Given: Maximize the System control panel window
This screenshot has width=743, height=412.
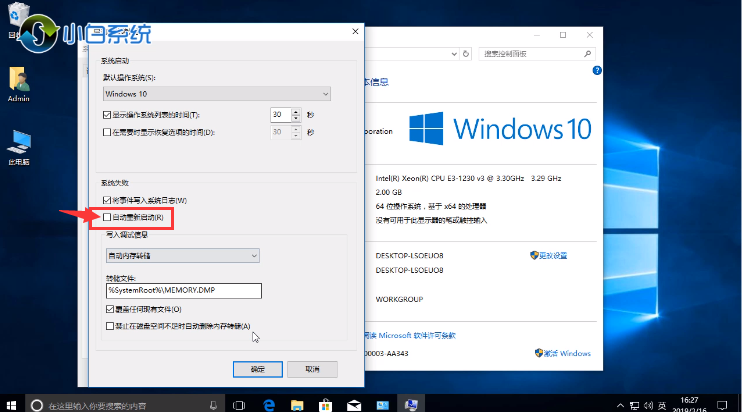Looking at the screenshot, I should click(x=563, y=35).
